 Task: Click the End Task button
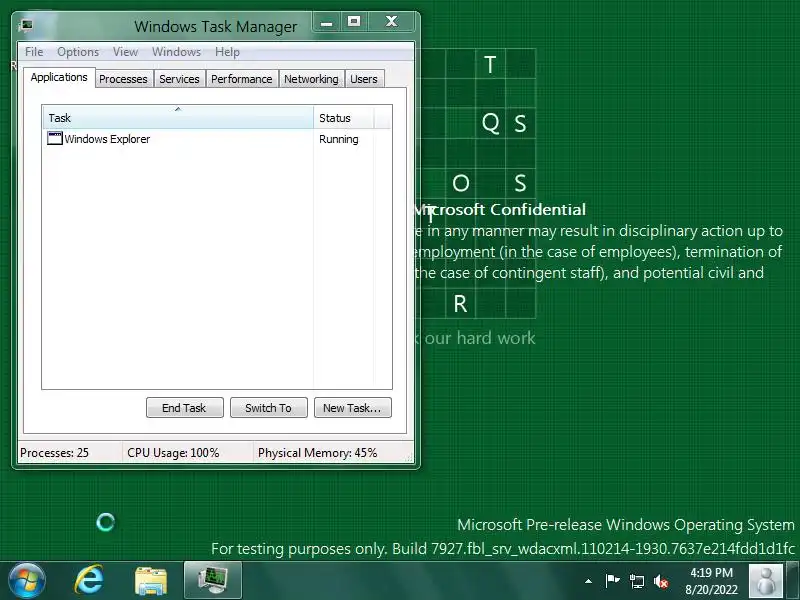(x=184, y=408)
